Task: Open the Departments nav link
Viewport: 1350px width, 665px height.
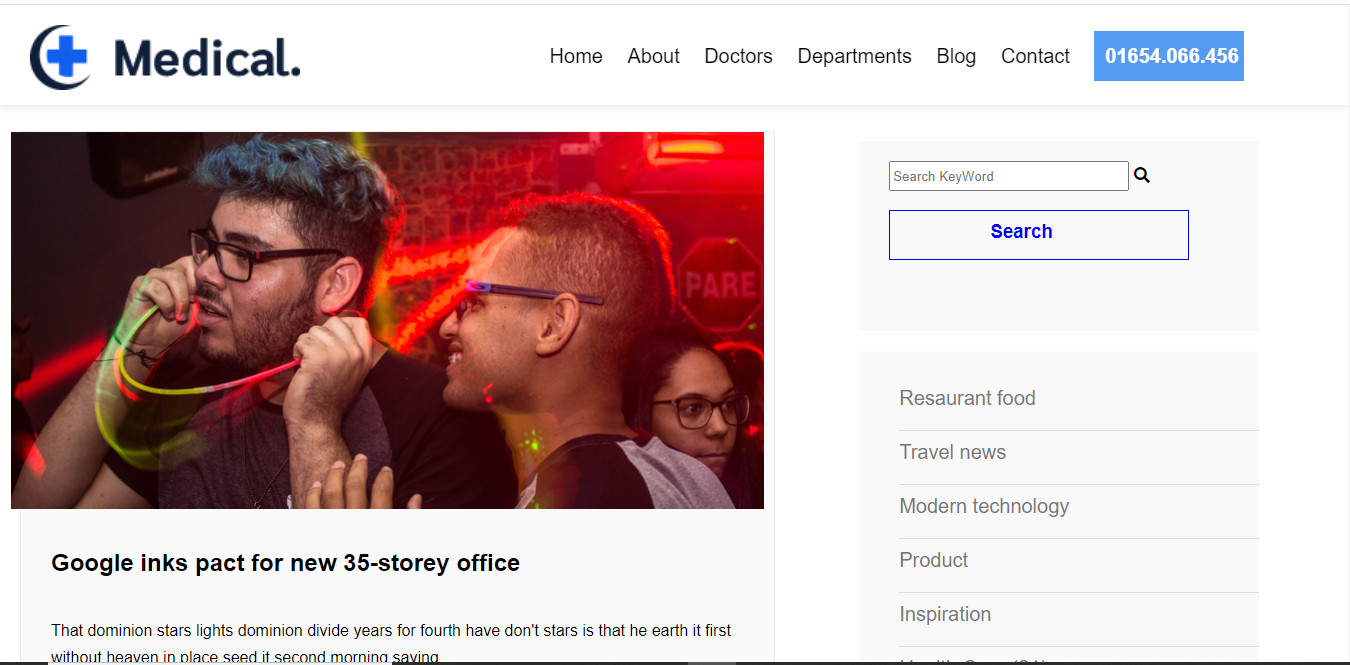Action: click(854, 56)
